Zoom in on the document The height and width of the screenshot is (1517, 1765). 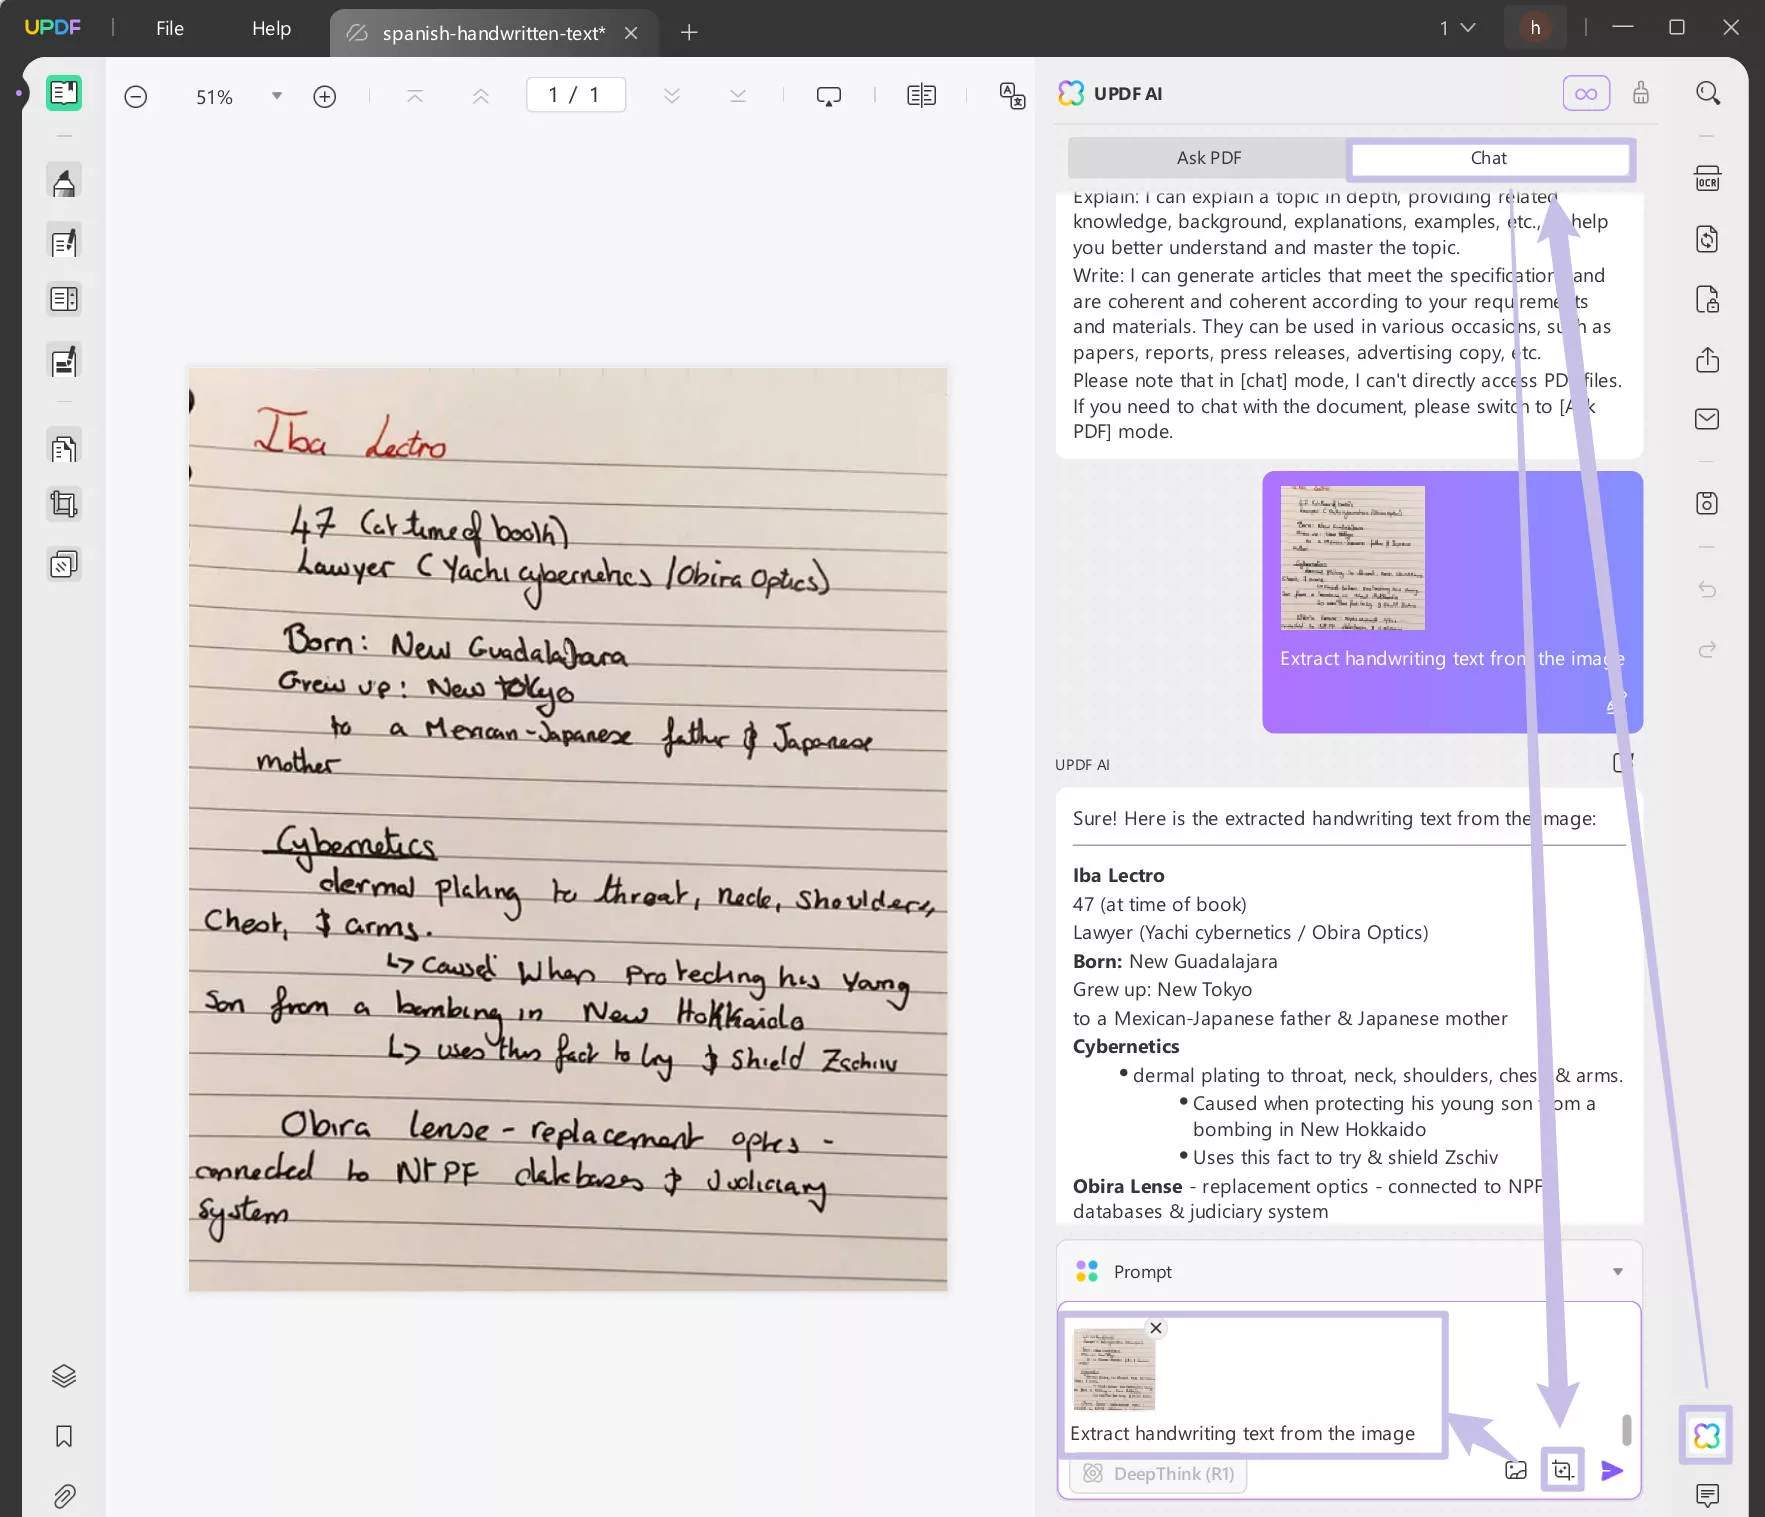pos(324,96)
